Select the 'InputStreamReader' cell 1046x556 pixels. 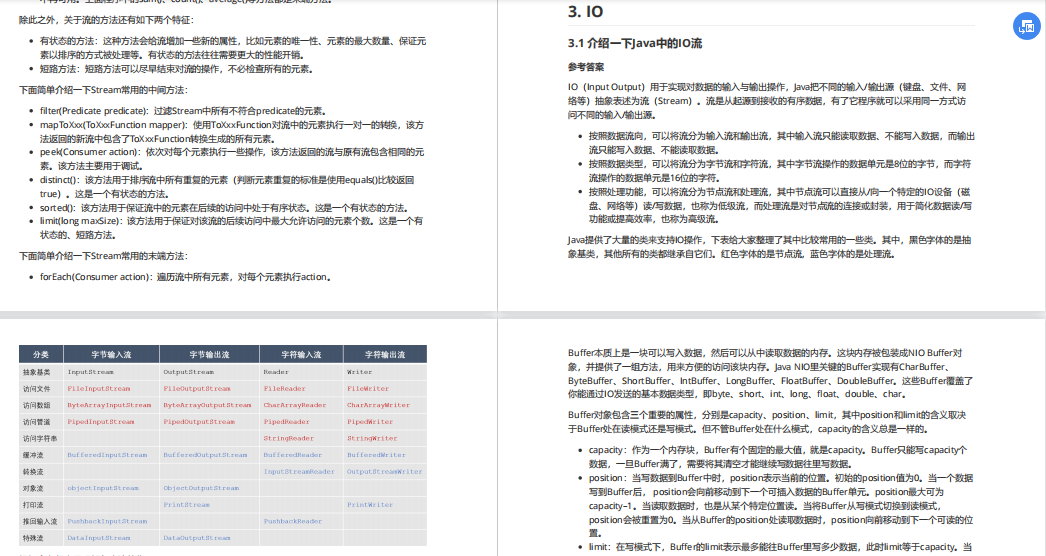pos(300,472)
